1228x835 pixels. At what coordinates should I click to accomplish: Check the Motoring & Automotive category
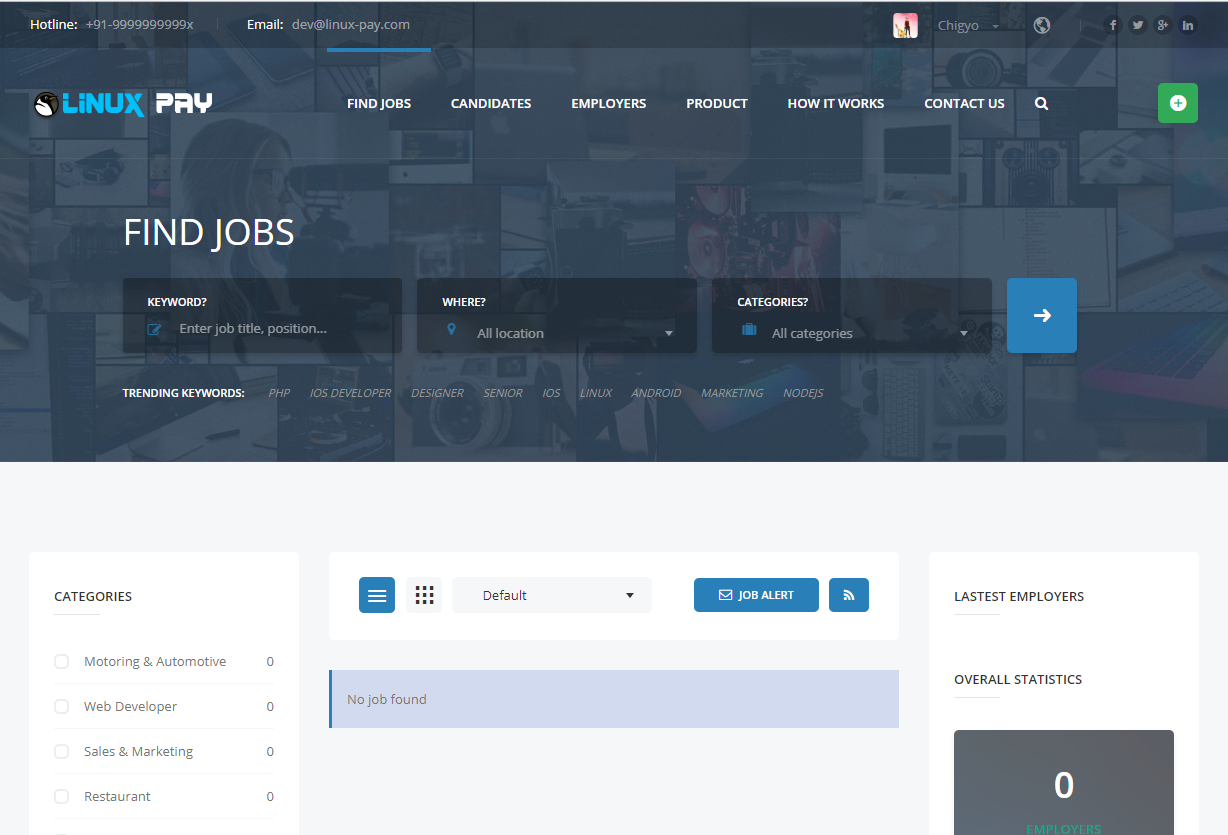click(62, 662)
